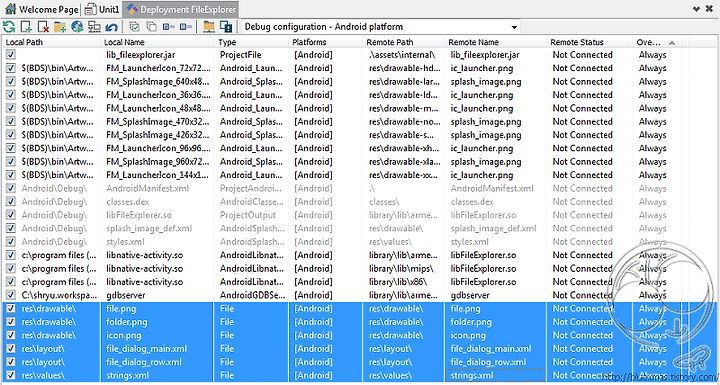Image resolution: width=720 pixels, height=385 pixels.
Task: Select the FM_LauncherIcon_144x1 local name
Action: [x=158, y=175]
